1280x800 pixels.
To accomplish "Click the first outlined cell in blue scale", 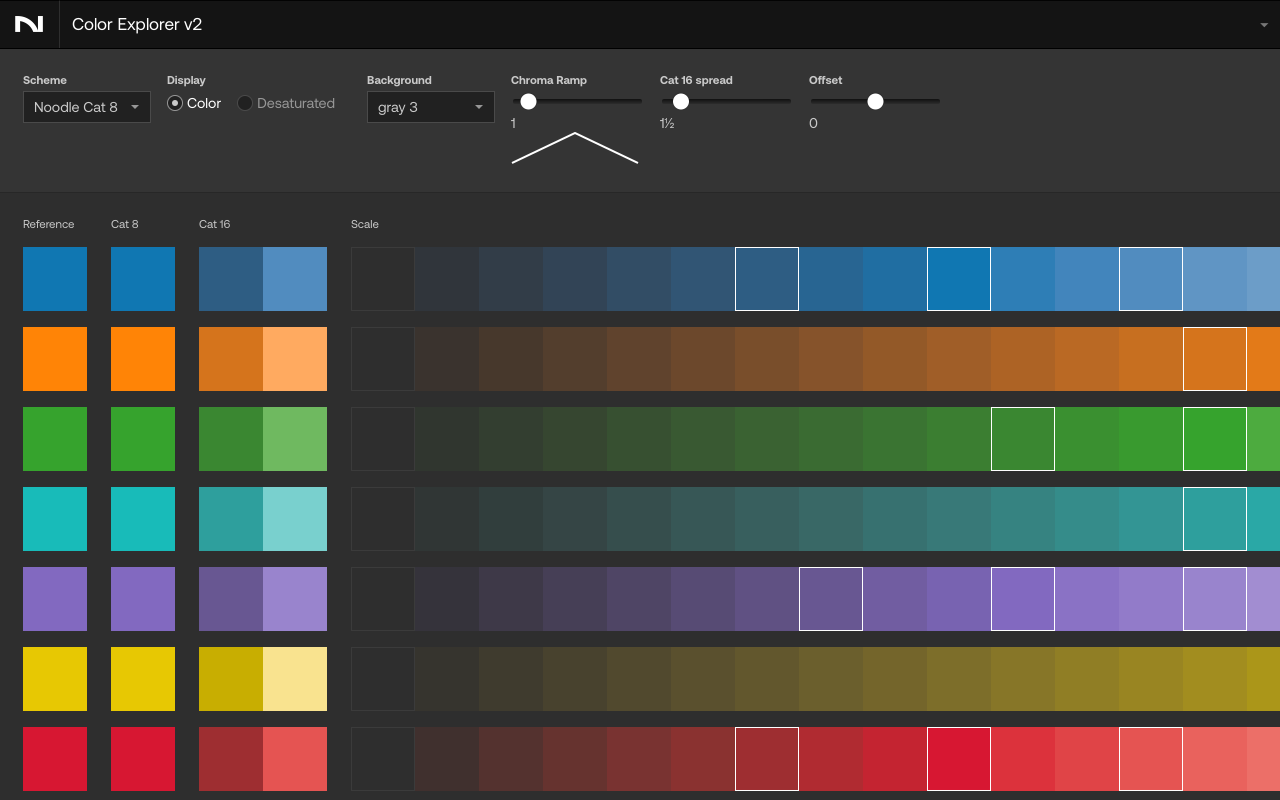I will pyautogui.click(x=767, y=279).
